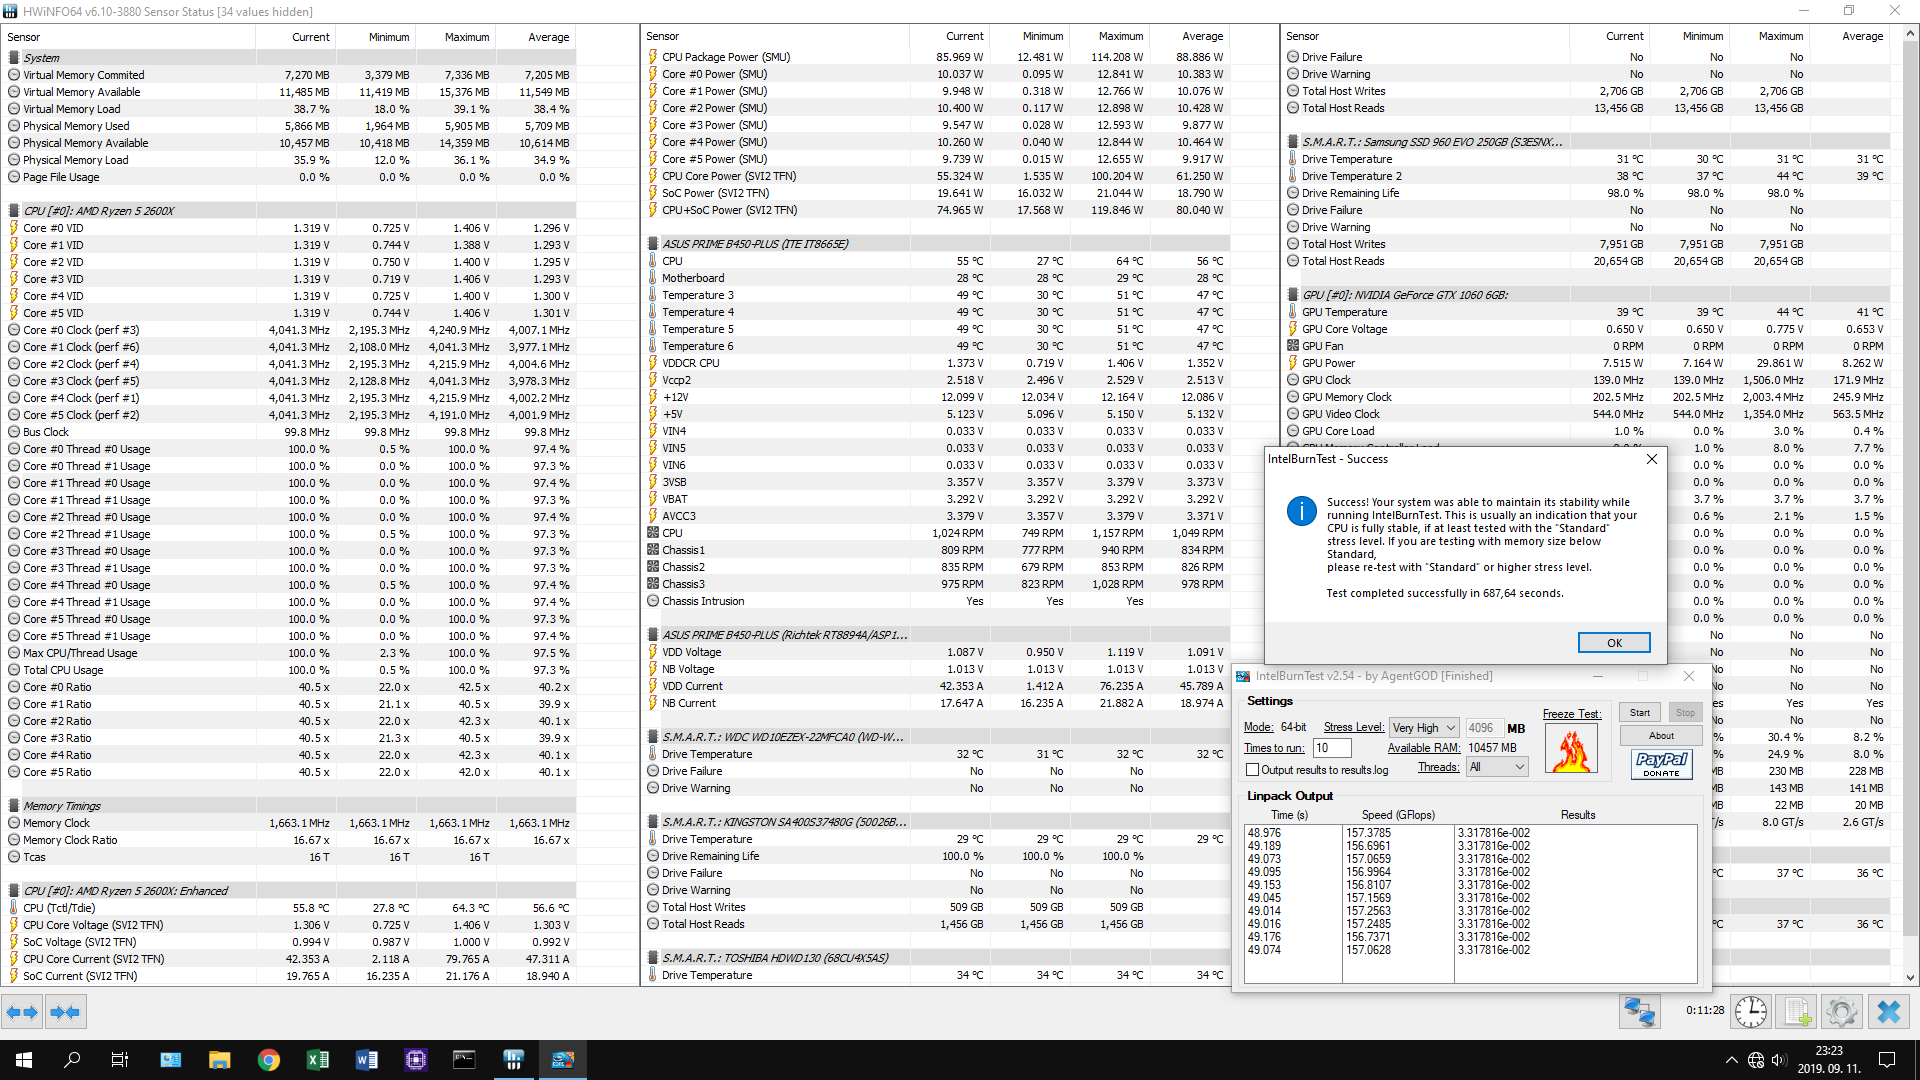1920x1080 pixels.
Task: Tick the Output results to results.log checkbox
Action: point(1252,770)
